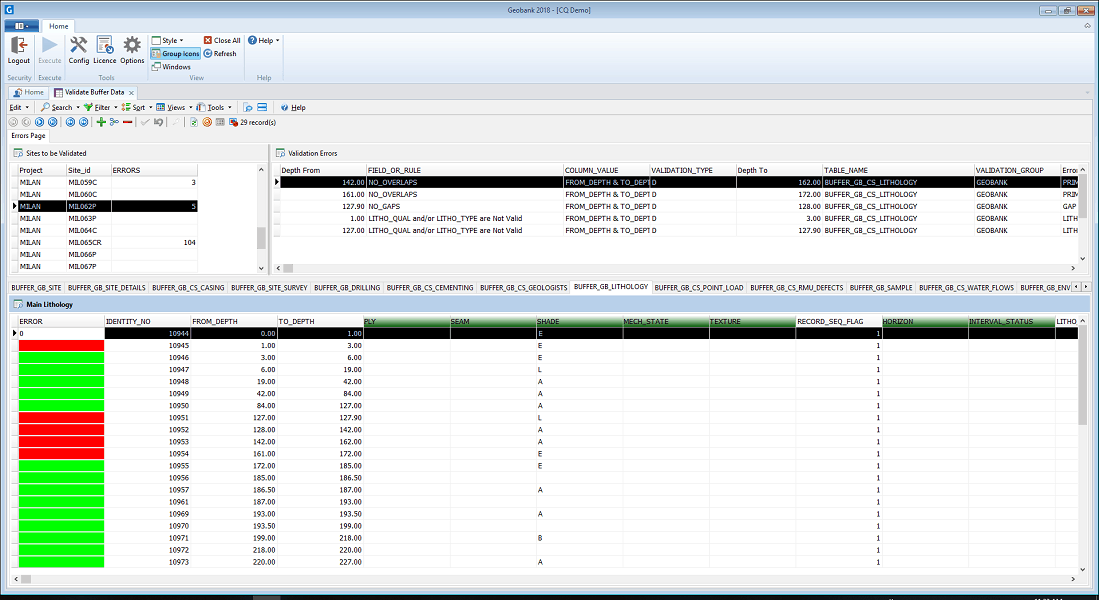Switch to the BUFFER_GB_DRILLING tab

(x=347, y=287)
